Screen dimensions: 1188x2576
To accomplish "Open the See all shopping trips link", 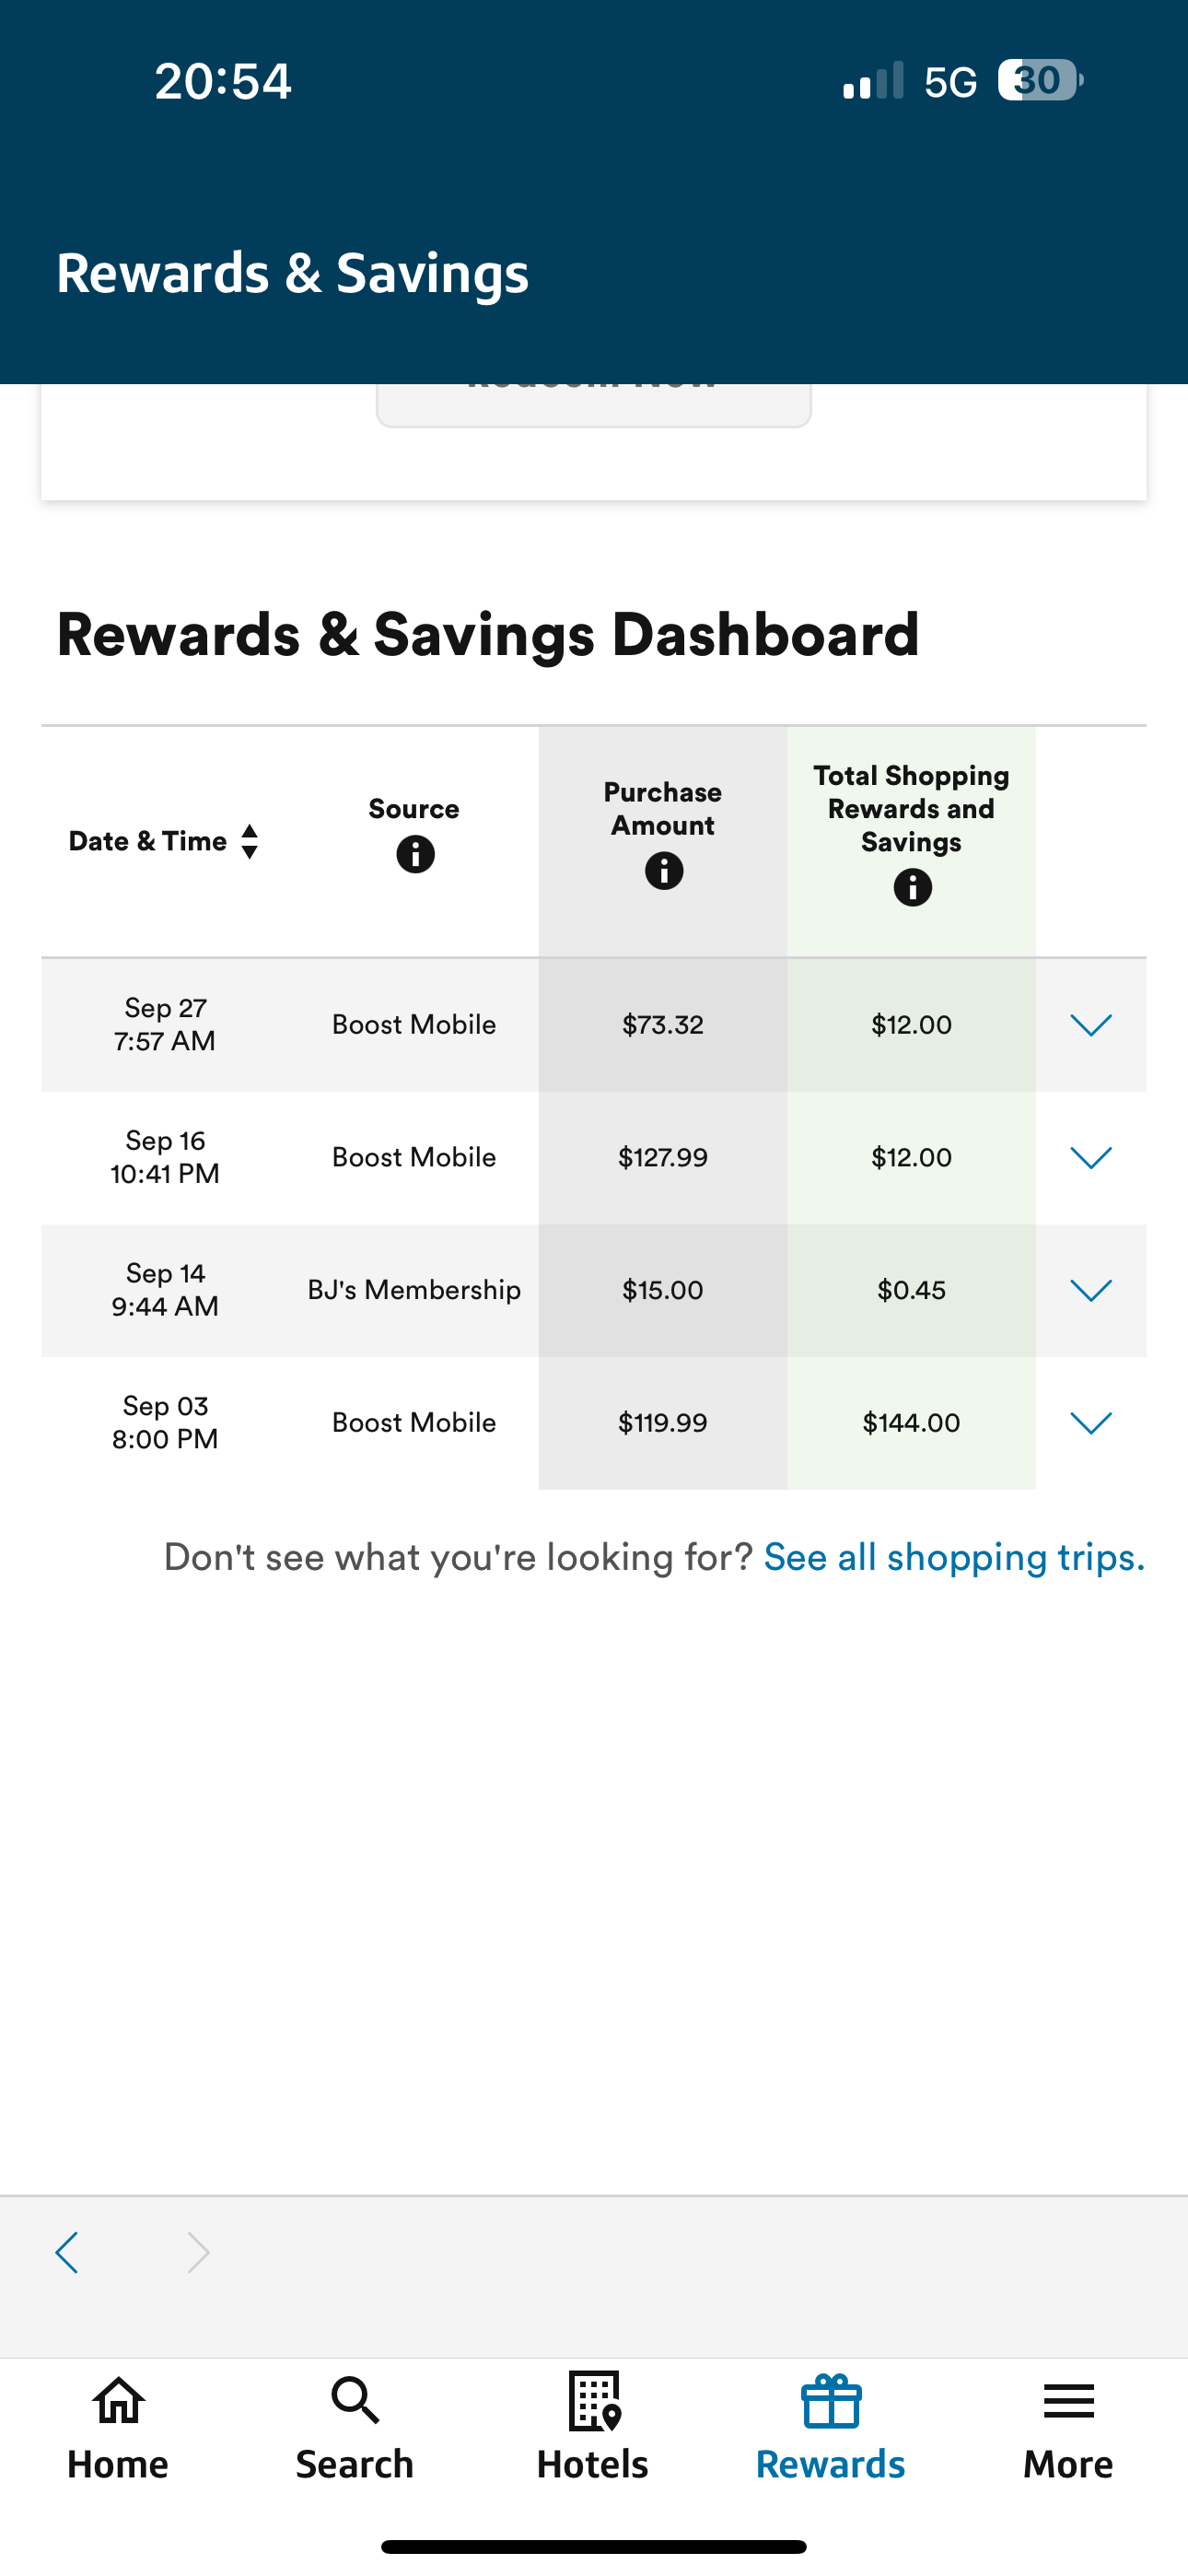I will [954, 1557].
